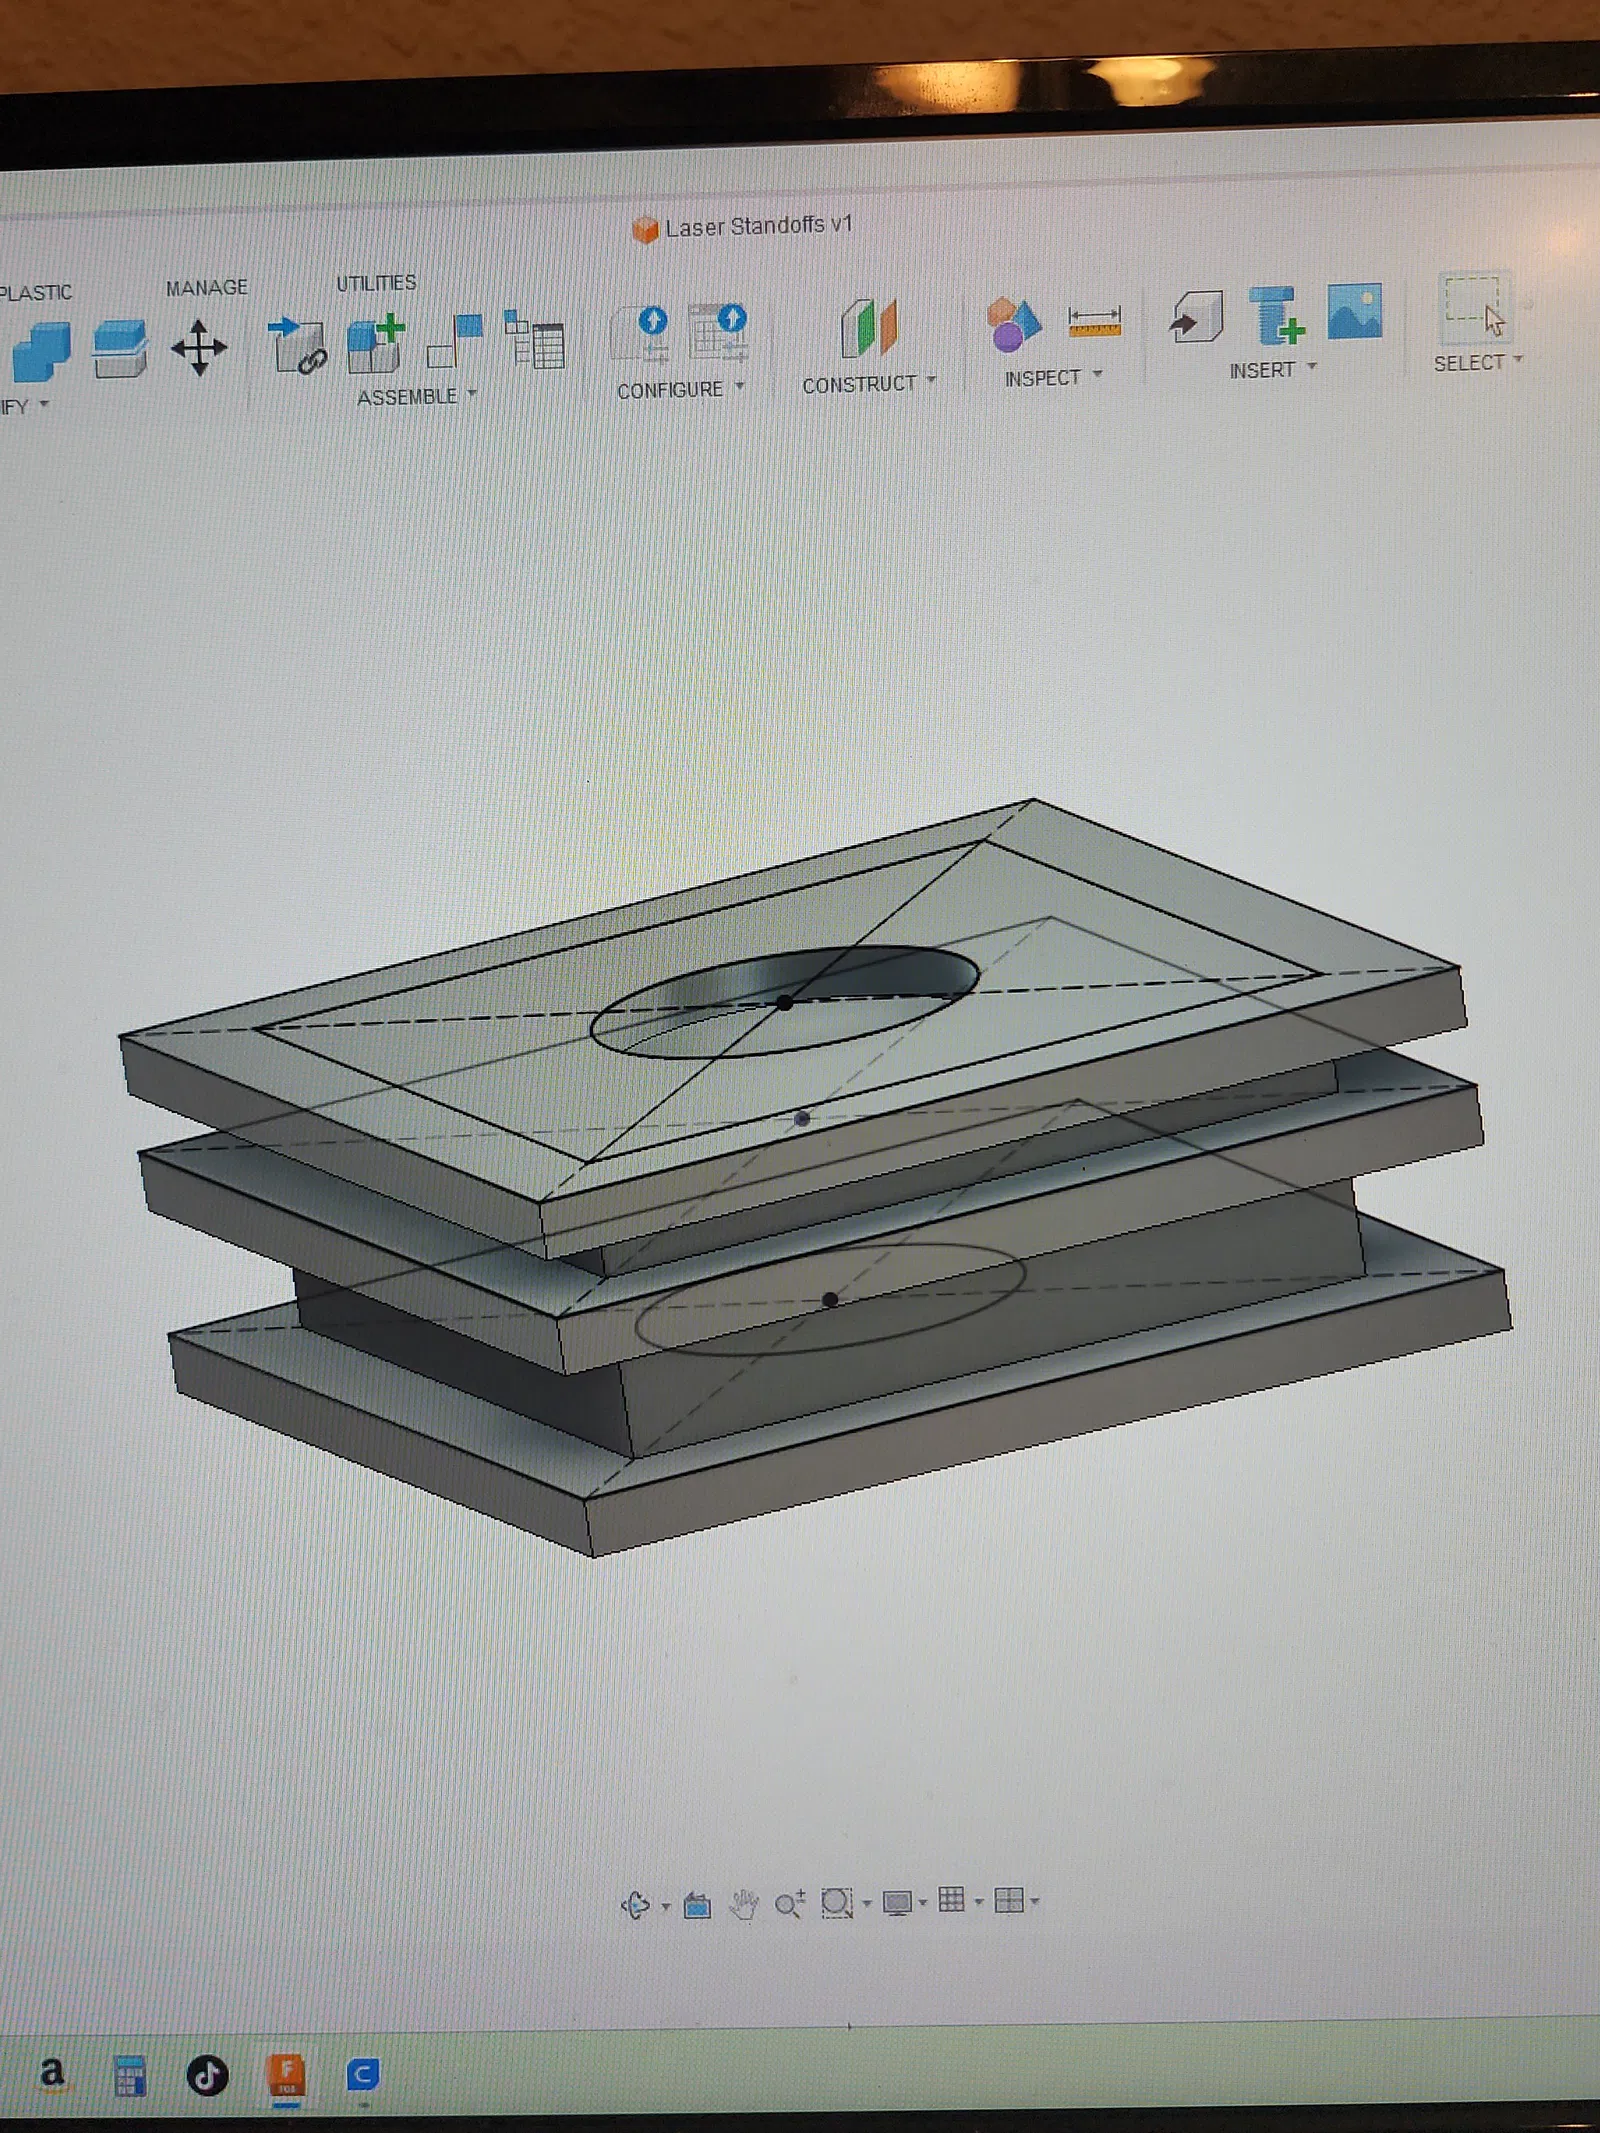Expand the Display Settings dropdown arrow
The width and height of the screenshot is (1600, 2133).
(923, 1902)
